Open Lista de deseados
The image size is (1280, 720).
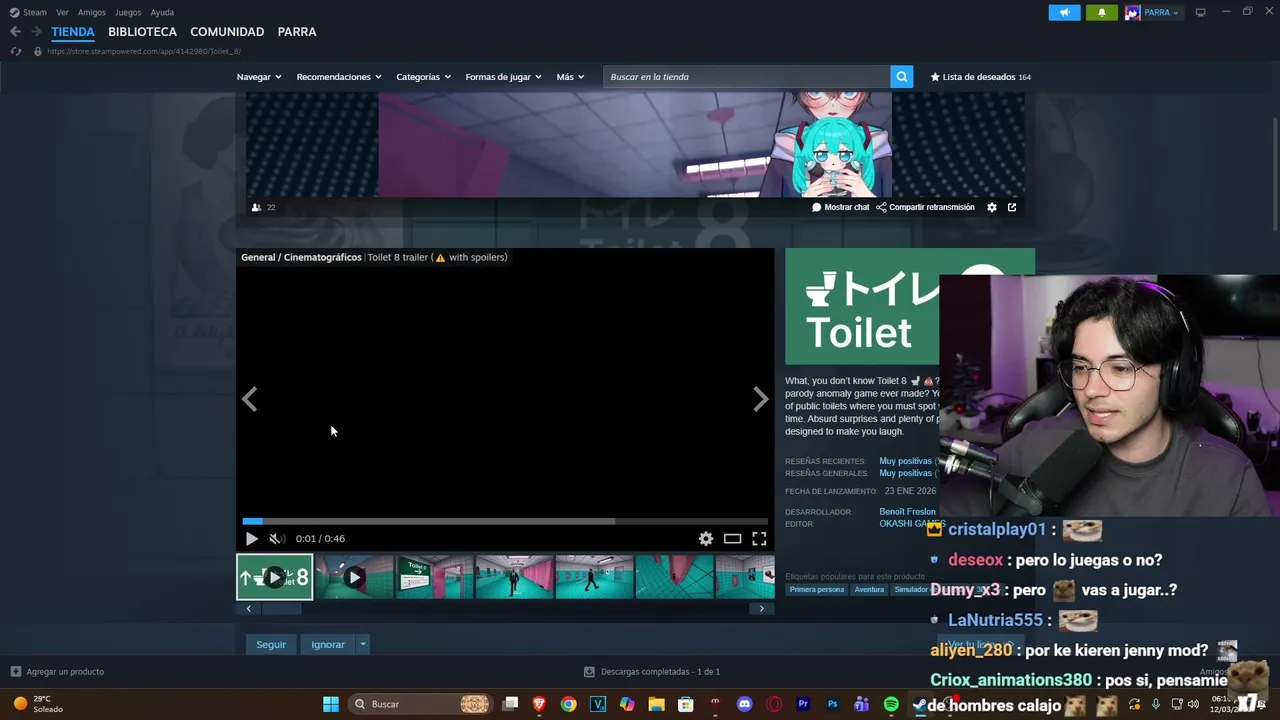[x=981, y=77]
